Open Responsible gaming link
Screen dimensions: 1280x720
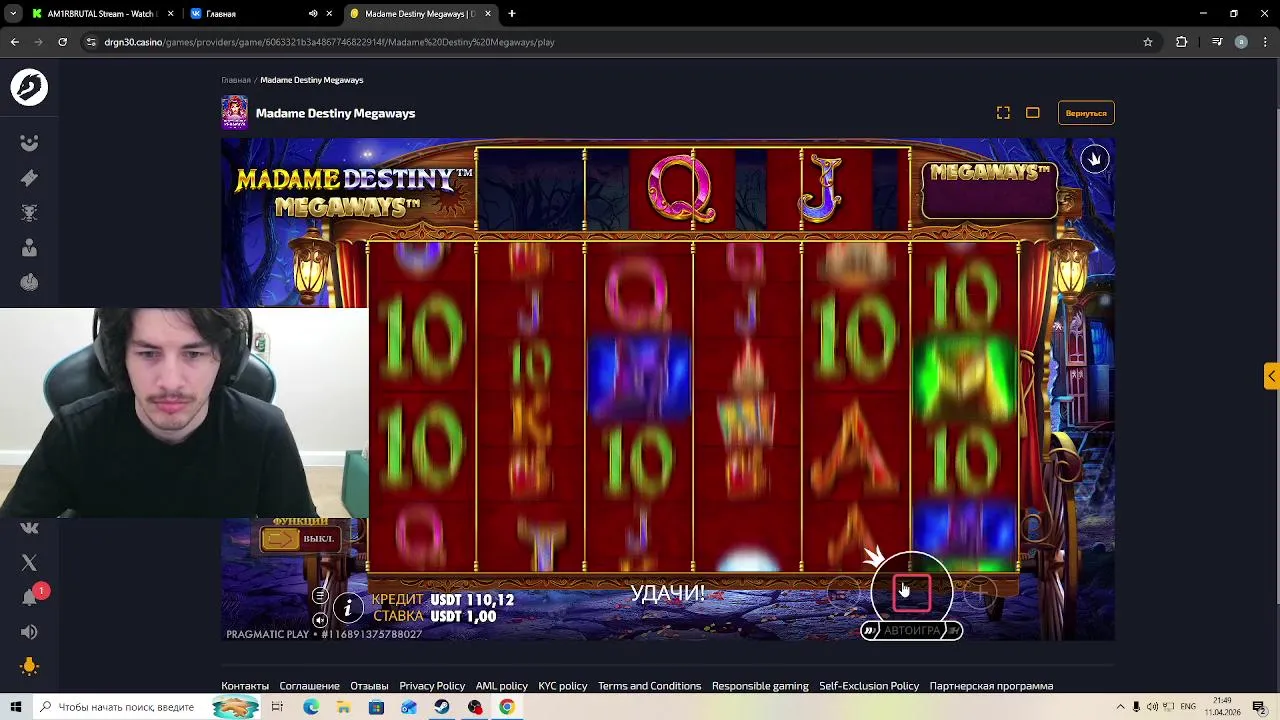760,686
